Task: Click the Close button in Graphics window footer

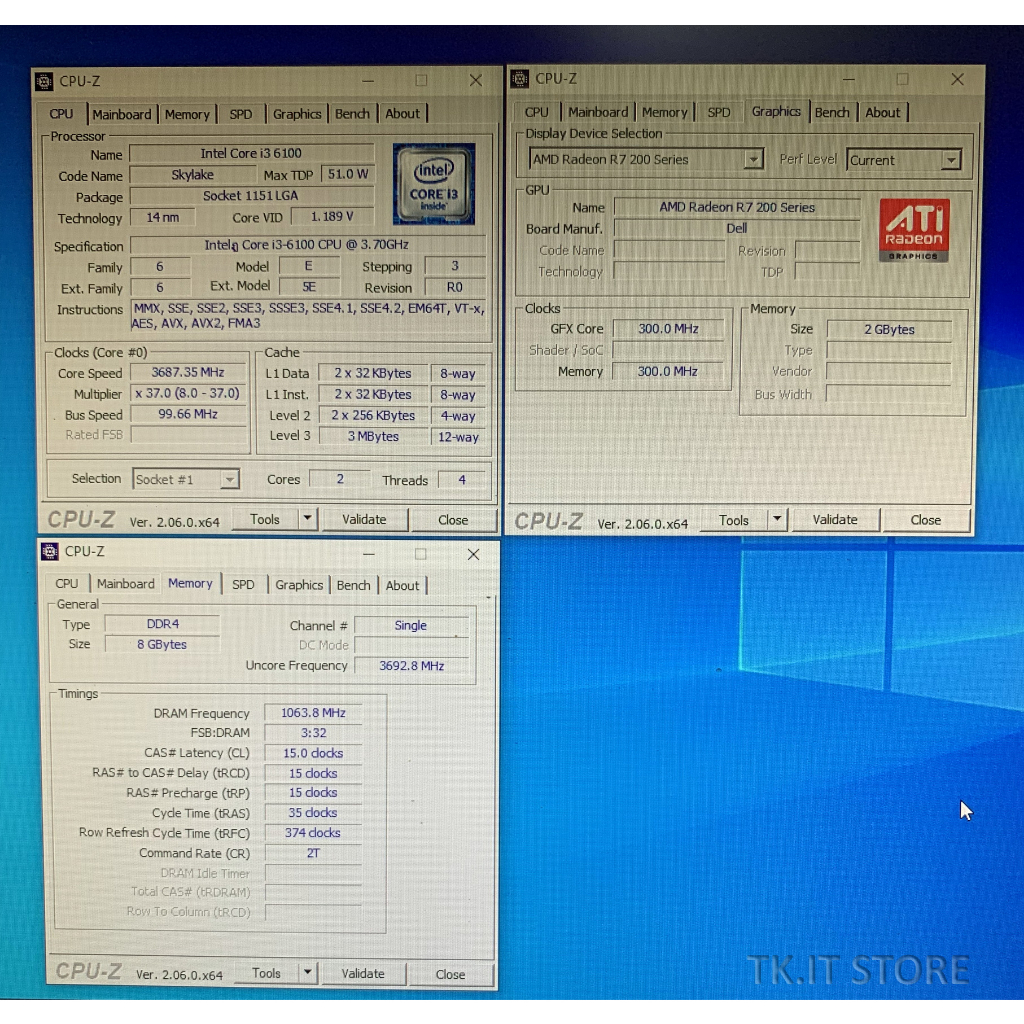Action: tap(925, 520)
